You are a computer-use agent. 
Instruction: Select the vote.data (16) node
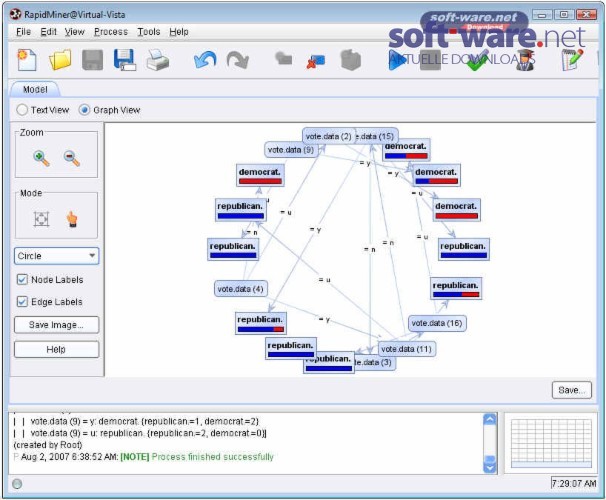point(437,323)
